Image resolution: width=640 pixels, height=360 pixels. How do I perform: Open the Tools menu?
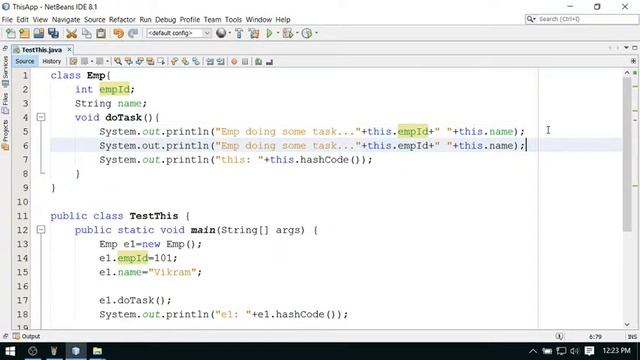233,20
